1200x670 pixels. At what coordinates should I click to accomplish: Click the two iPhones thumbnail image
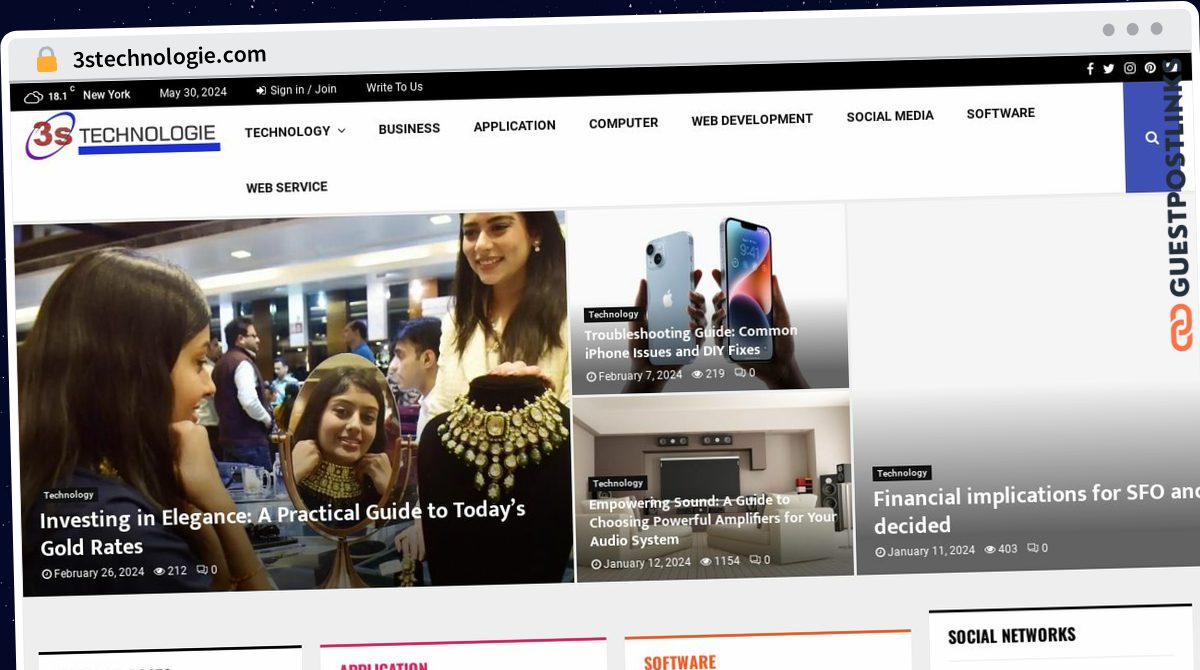708,297
